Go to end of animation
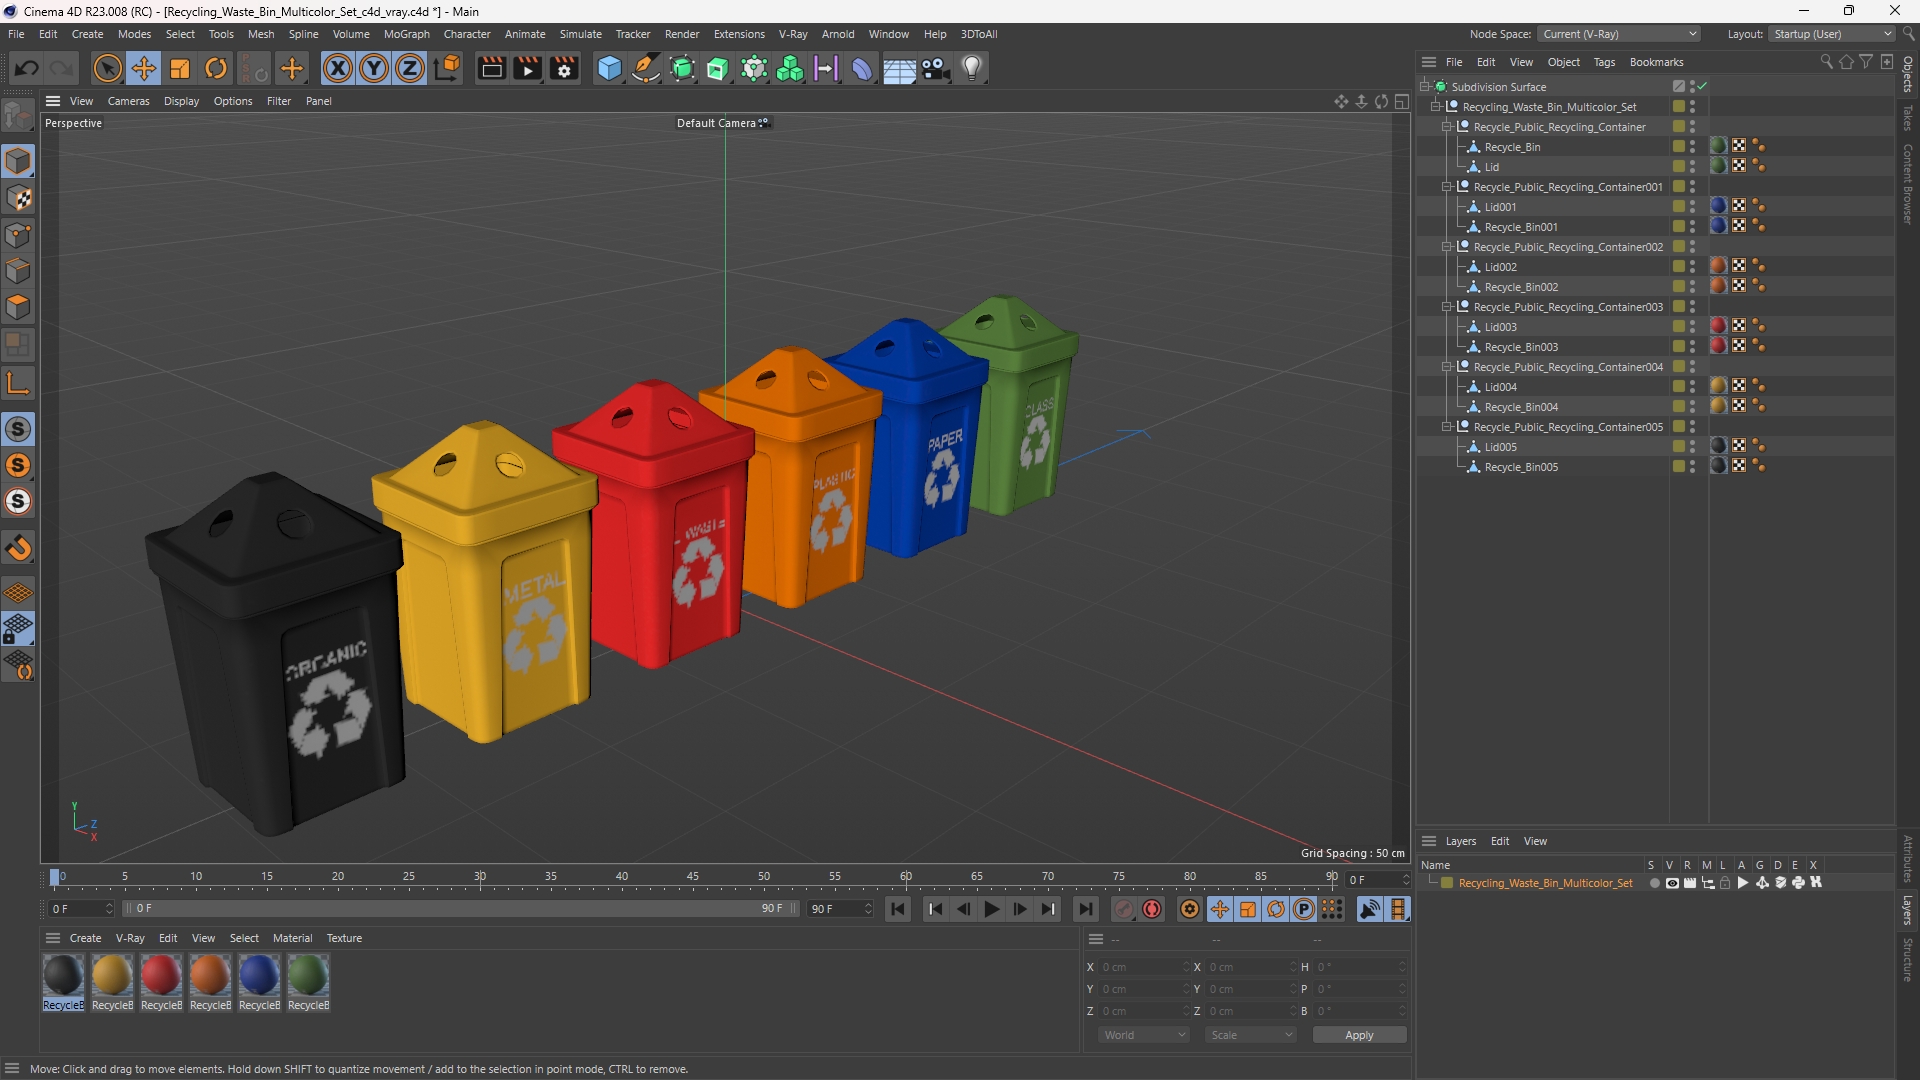The width and height of the screenshot is (1920, 1080). pos(1085,909)
